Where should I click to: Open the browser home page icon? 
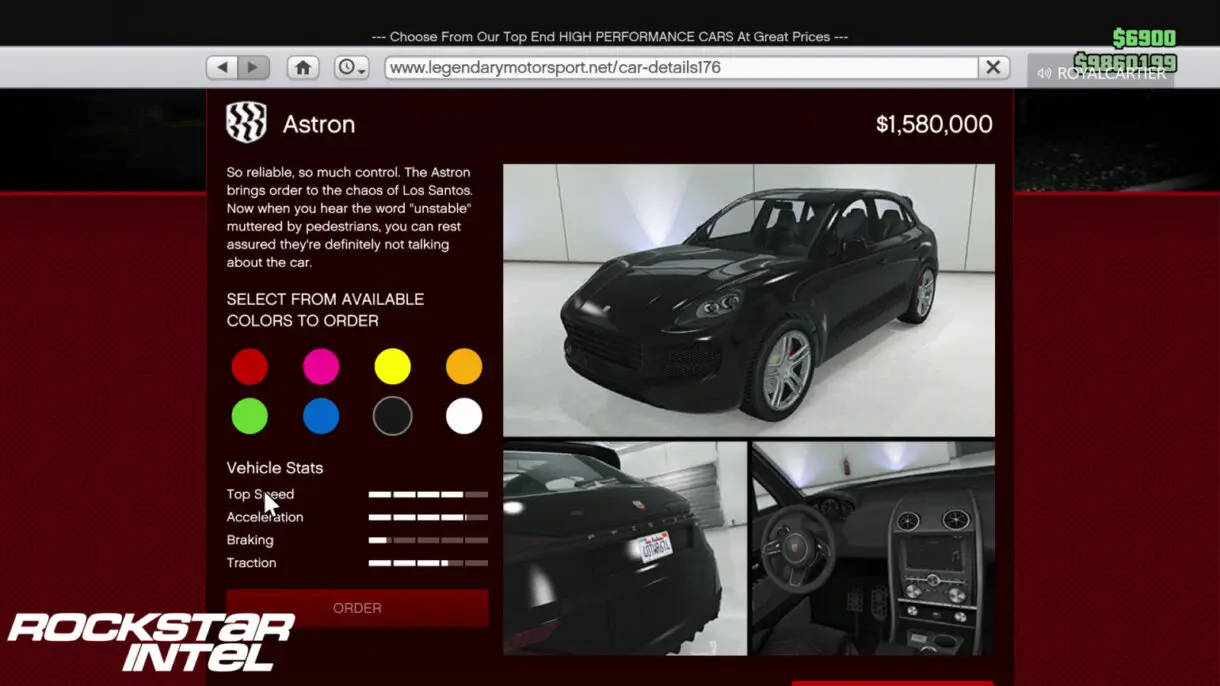pos(303,67)
